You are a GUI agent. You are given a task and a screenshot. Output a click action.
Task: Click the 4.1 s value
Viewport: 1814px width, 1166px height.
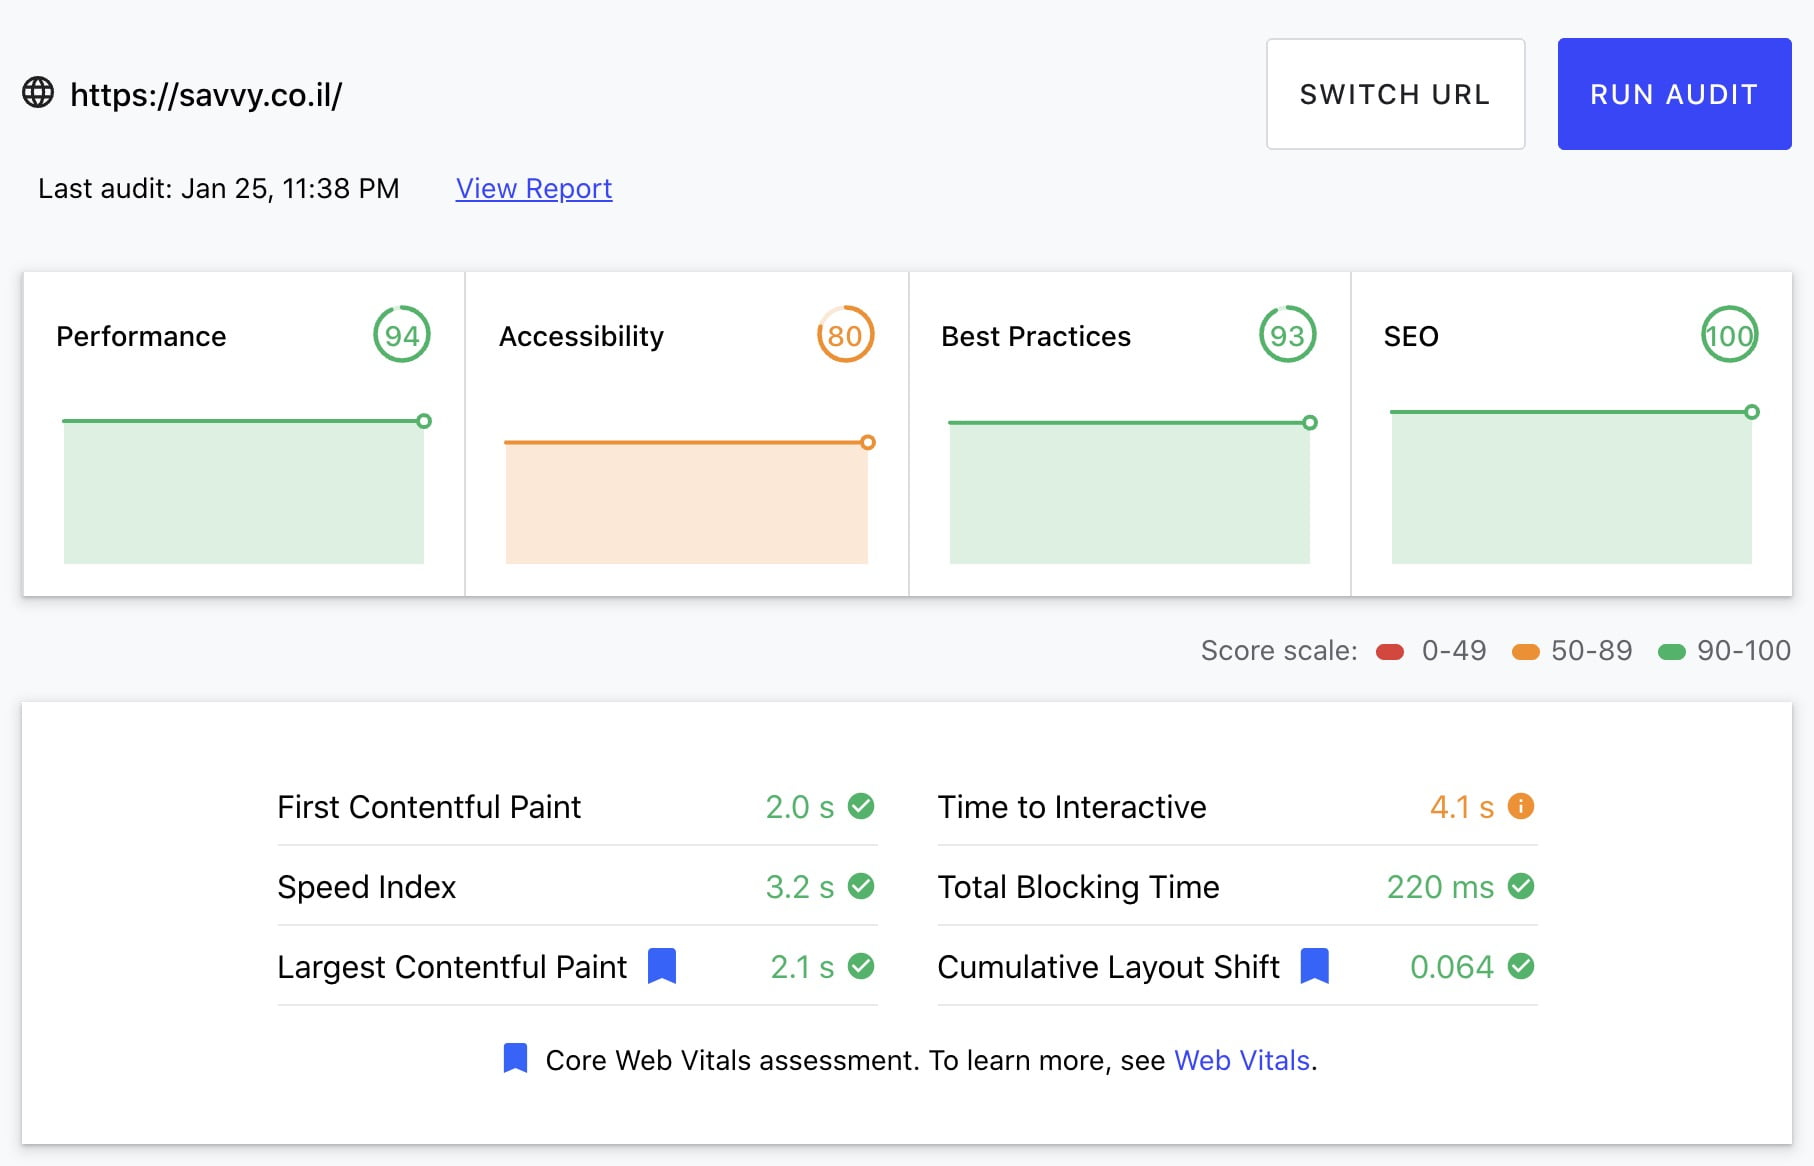coord(1462,807)
